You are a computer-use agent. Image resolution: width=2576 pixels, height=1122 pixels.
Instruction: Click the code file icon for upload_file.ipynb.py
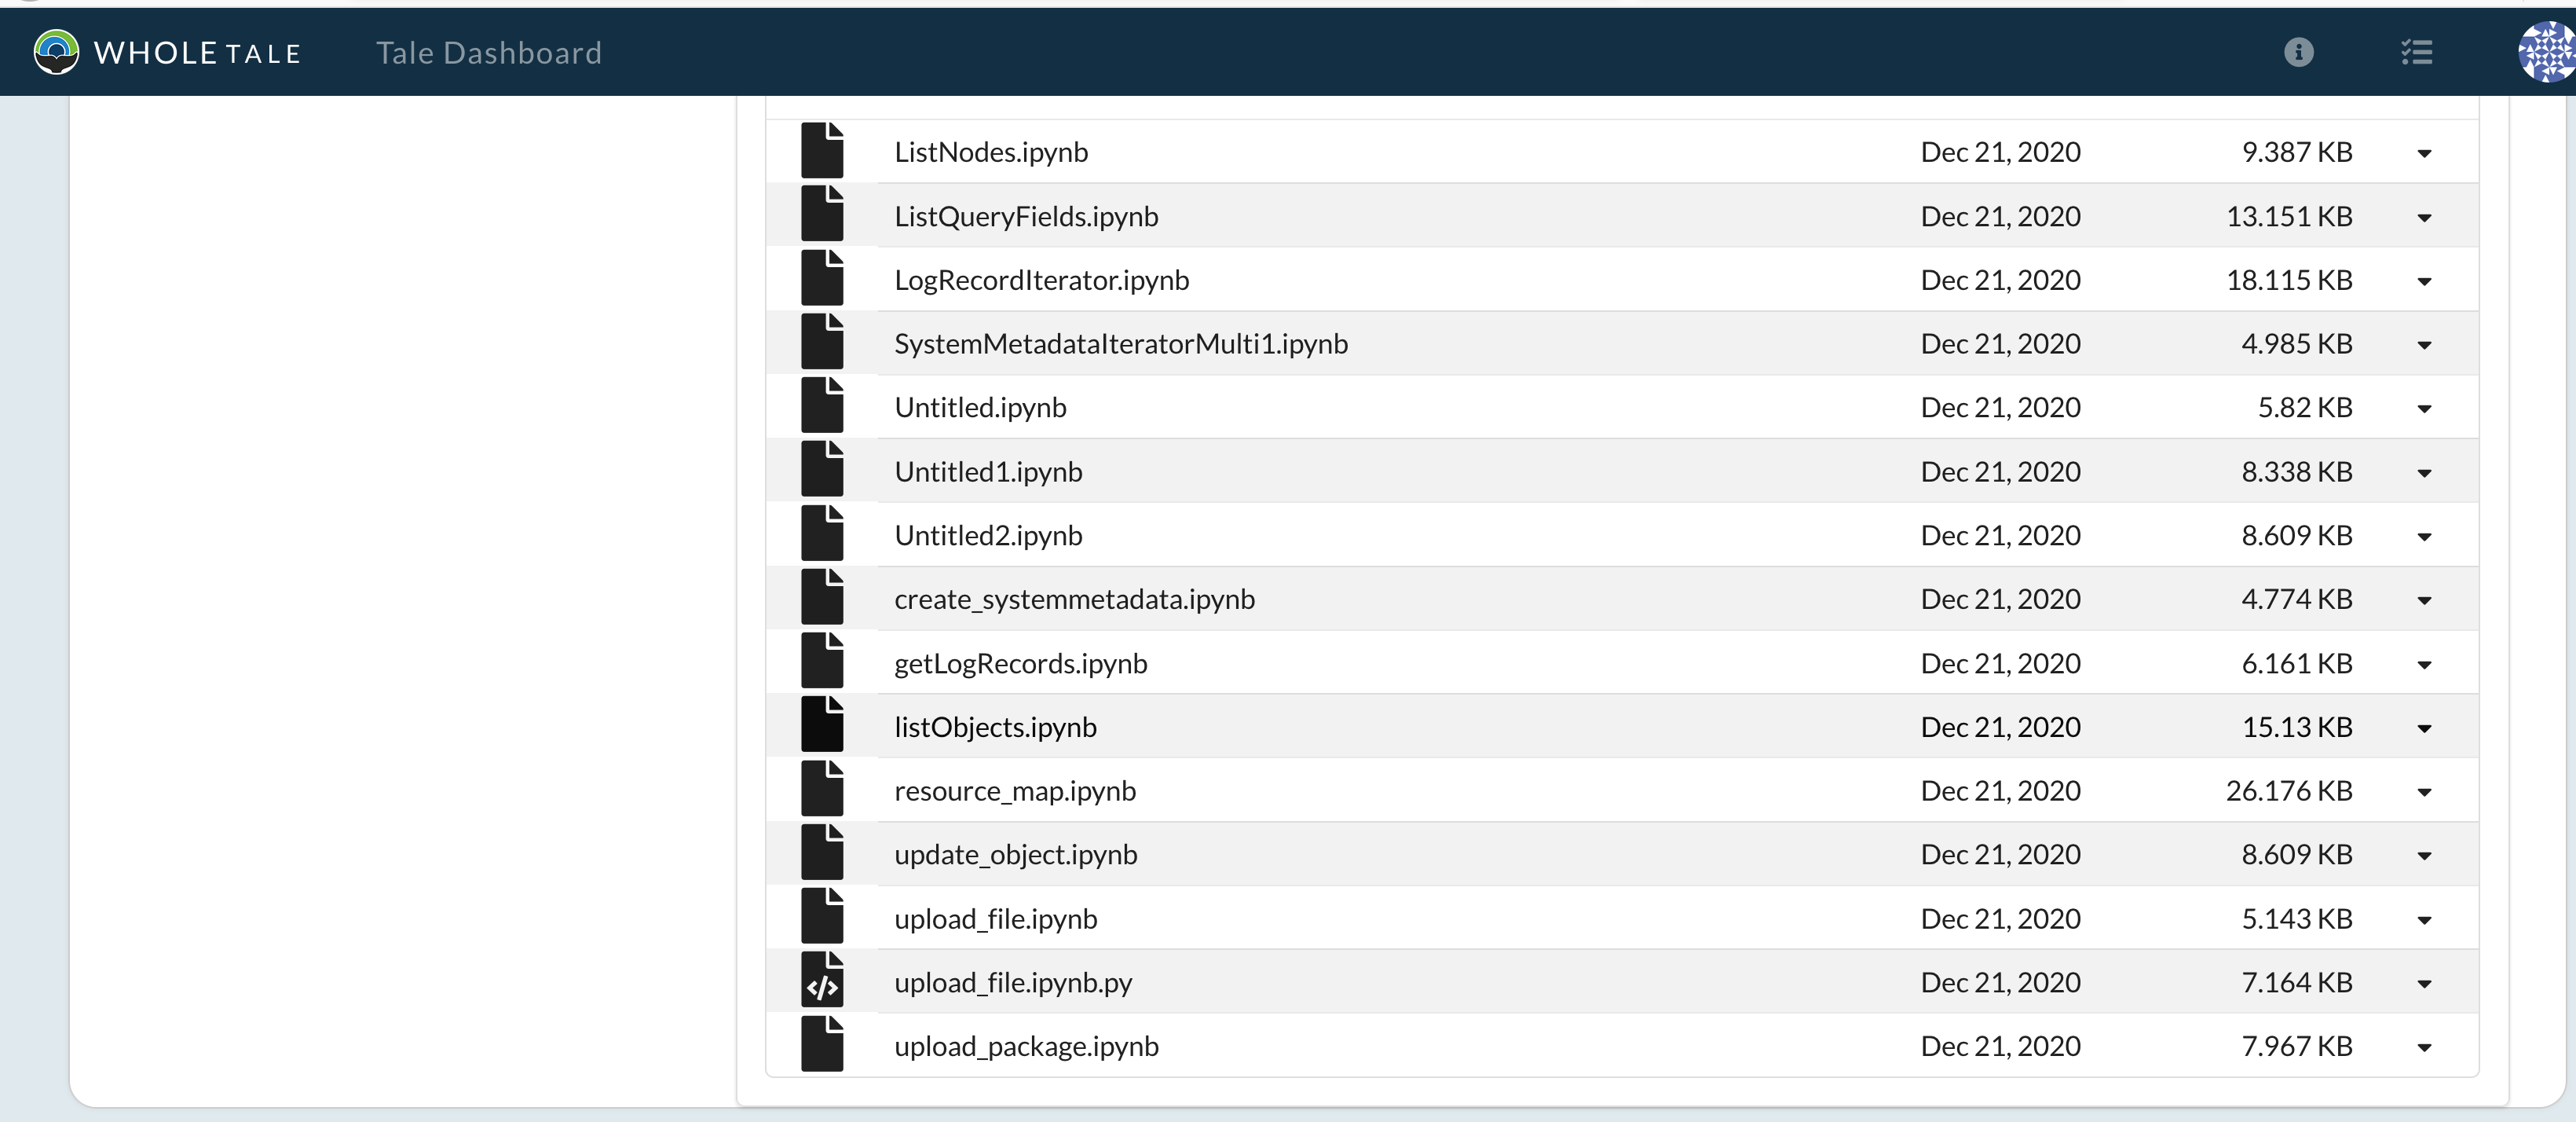pyautogui.click(x=822, y=982)
